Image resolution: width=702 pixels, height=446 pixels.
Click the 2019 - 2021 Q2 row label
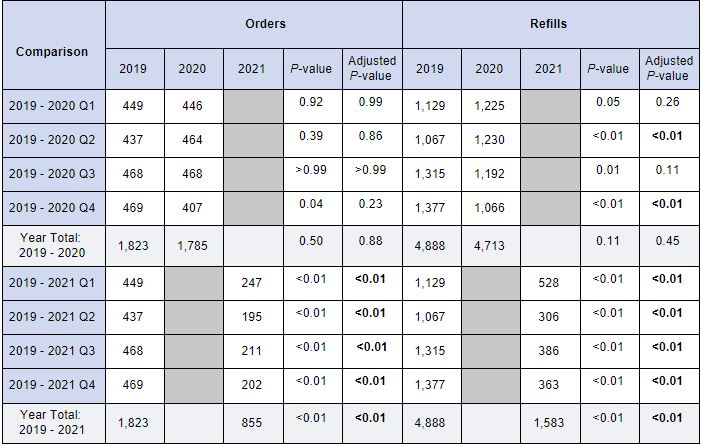click(53, 316)
